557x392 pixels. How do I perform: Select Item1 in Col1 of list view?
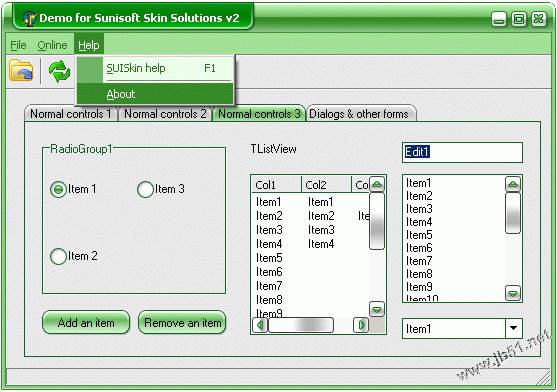click(x=269, y=202)
